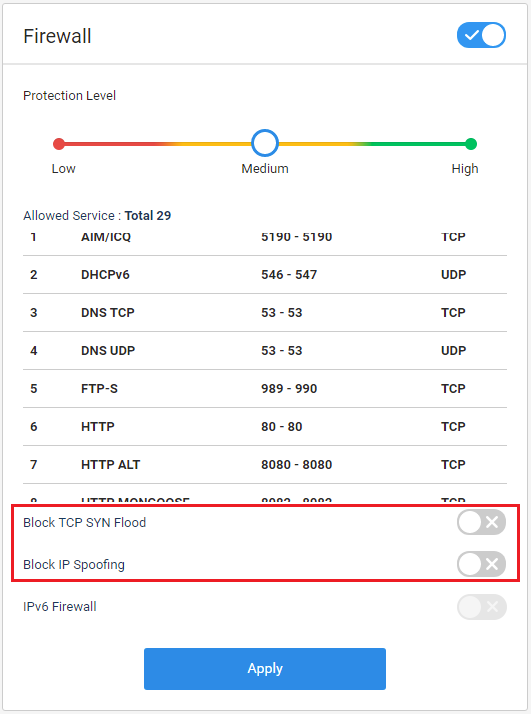The image size is (531, 714).
Task: Select the AIM/ICQ service row
Action: tap(265, 240)
